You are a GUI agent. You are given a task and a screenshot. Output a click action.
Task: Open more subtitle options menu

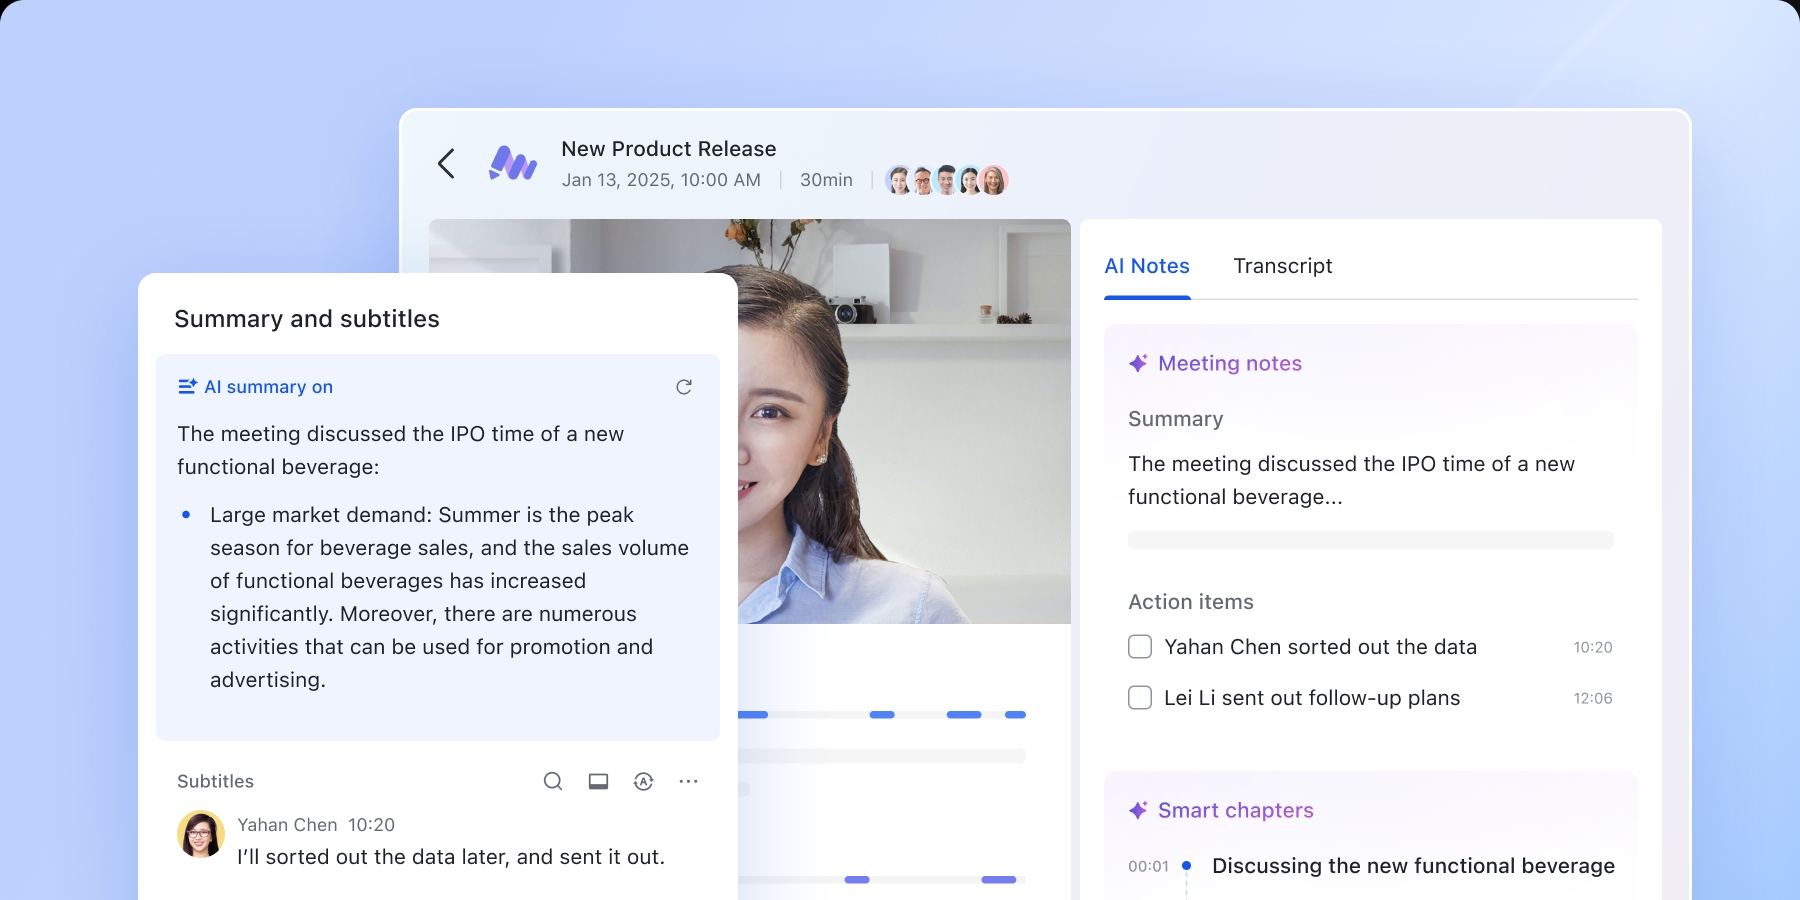[x=689, y=782]
